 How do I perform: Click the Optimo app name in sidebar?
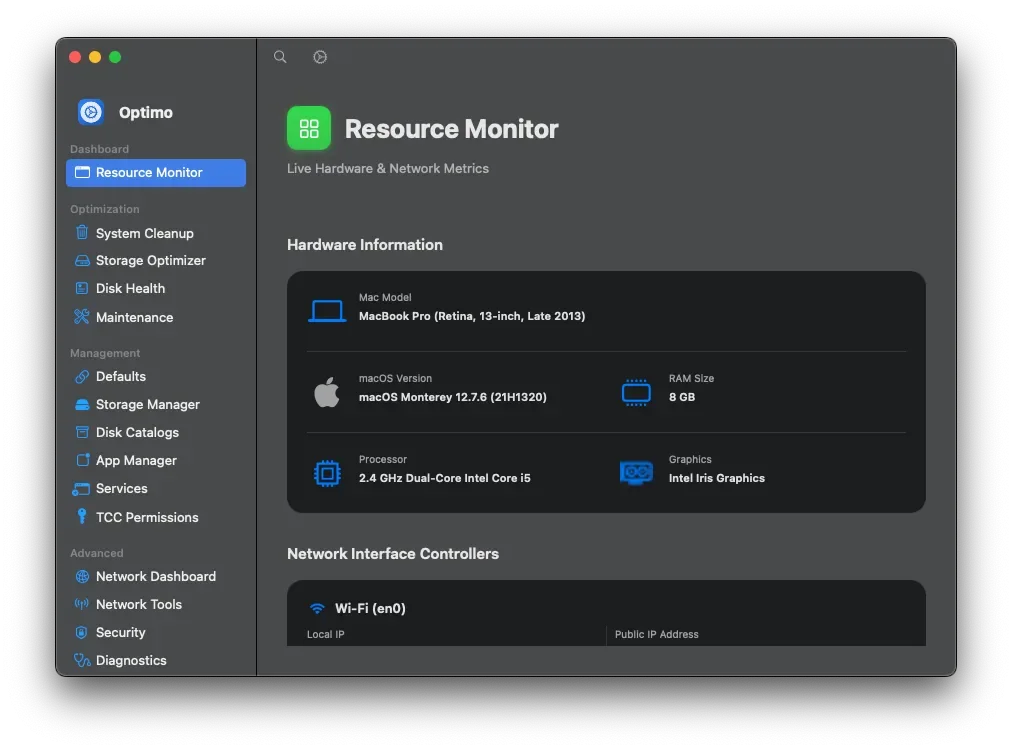tap(146, 112)
